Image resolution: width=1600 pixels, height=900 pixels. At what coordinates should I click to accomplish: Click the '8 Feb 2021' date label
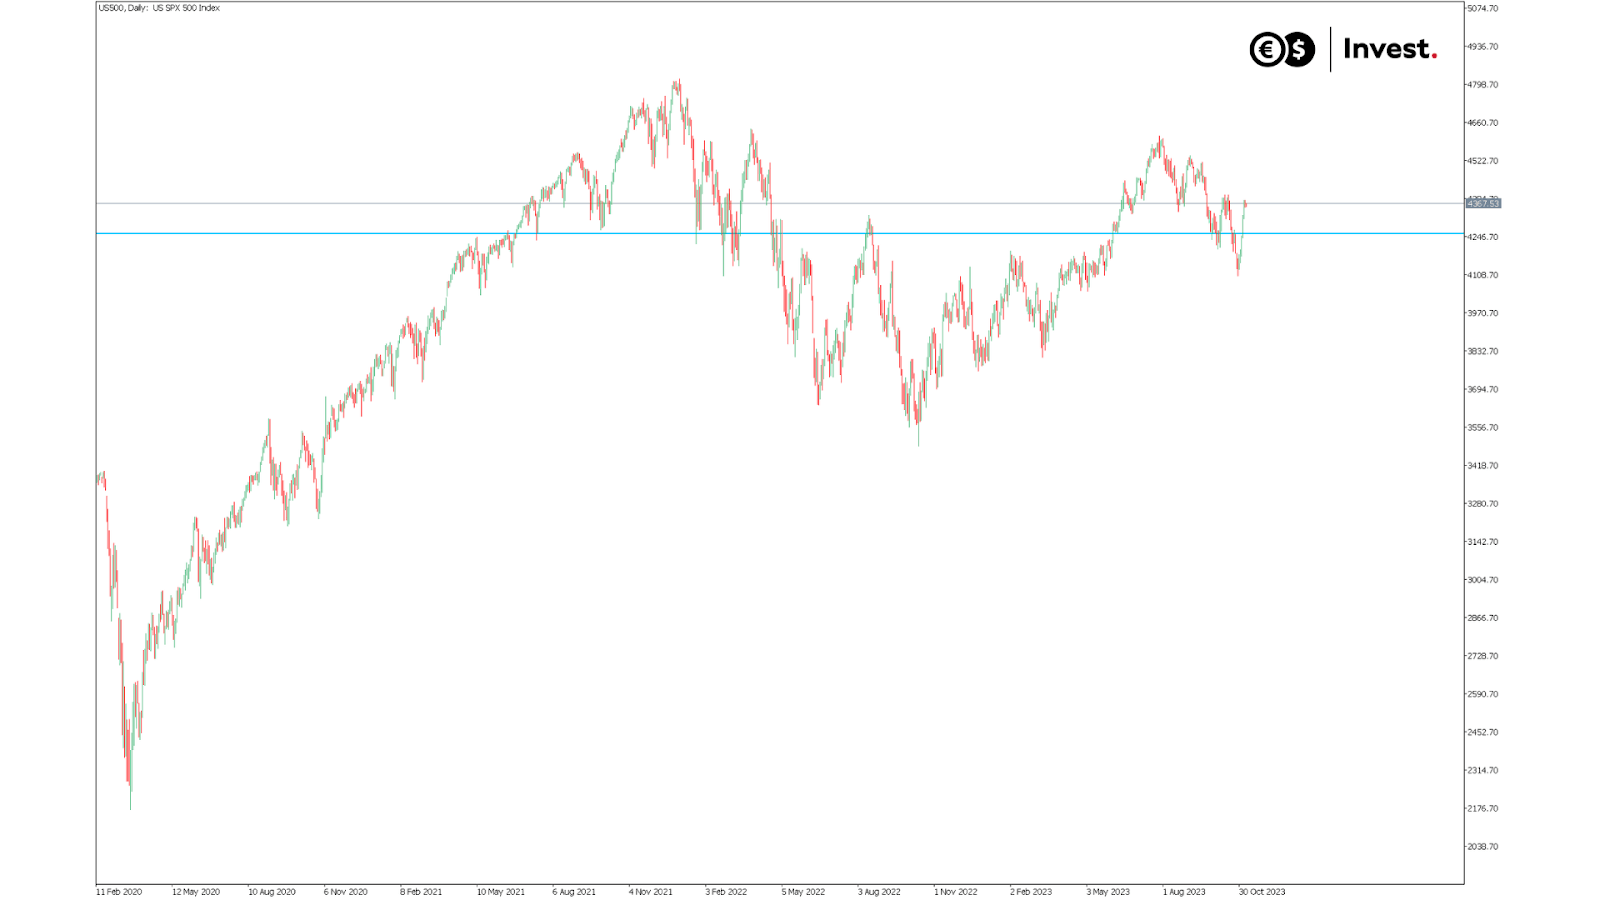coord(421,891)
